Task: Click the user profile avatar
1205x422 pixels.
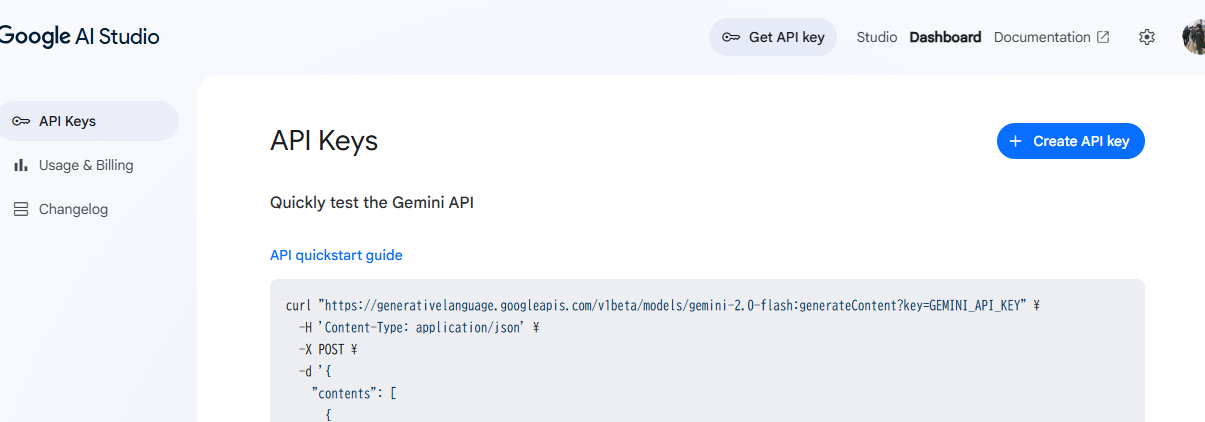Action: (1194, 37)
